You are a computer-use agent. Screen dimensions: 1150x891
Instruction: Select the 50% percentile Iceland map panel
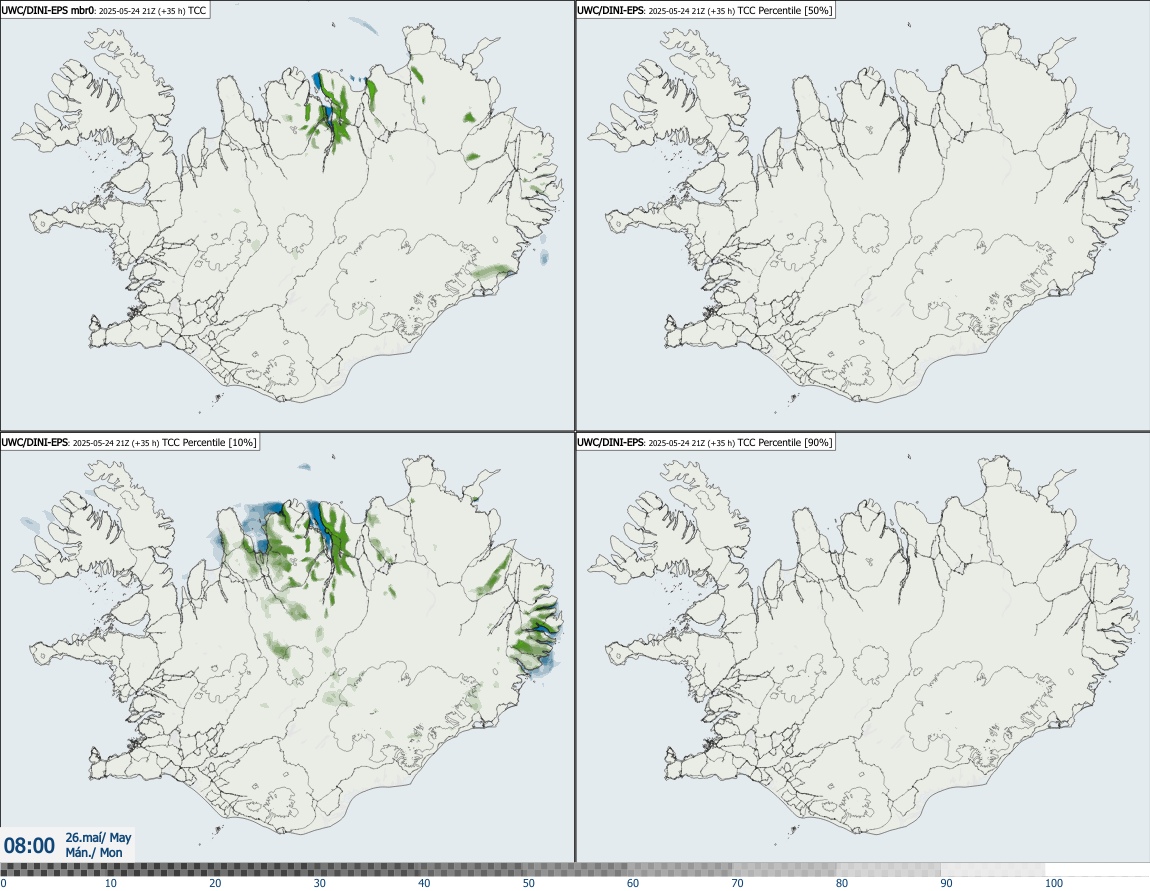click(x=862, y=216)
